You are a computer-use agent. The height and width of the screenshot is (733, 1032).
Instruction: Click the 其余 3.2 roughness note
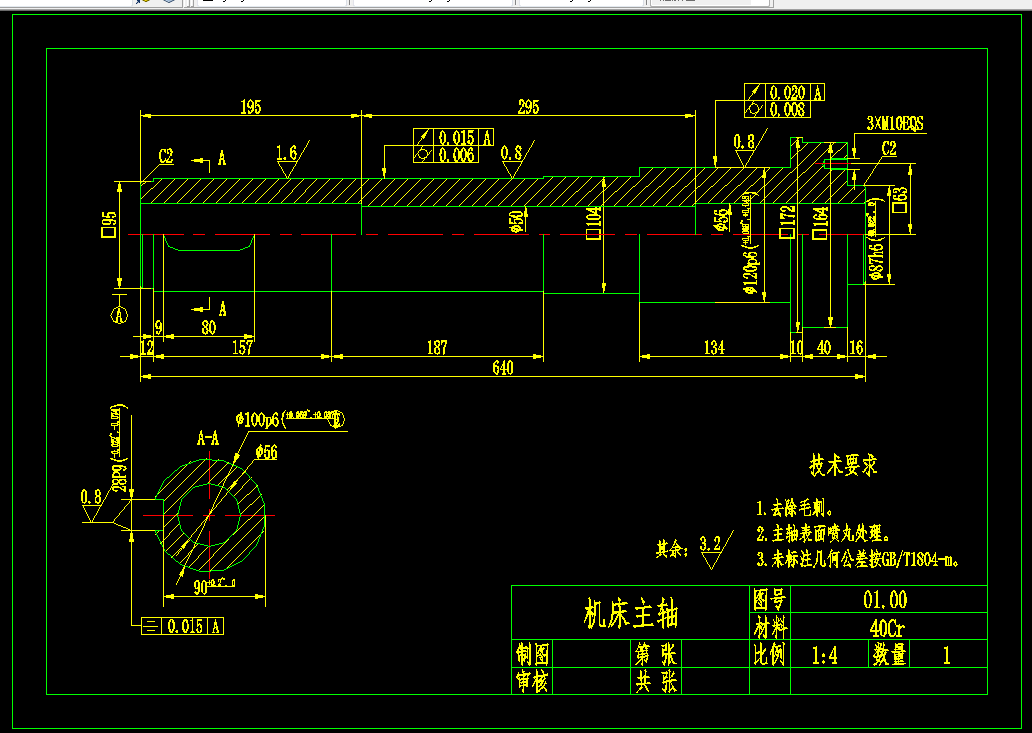coord(694,550)
